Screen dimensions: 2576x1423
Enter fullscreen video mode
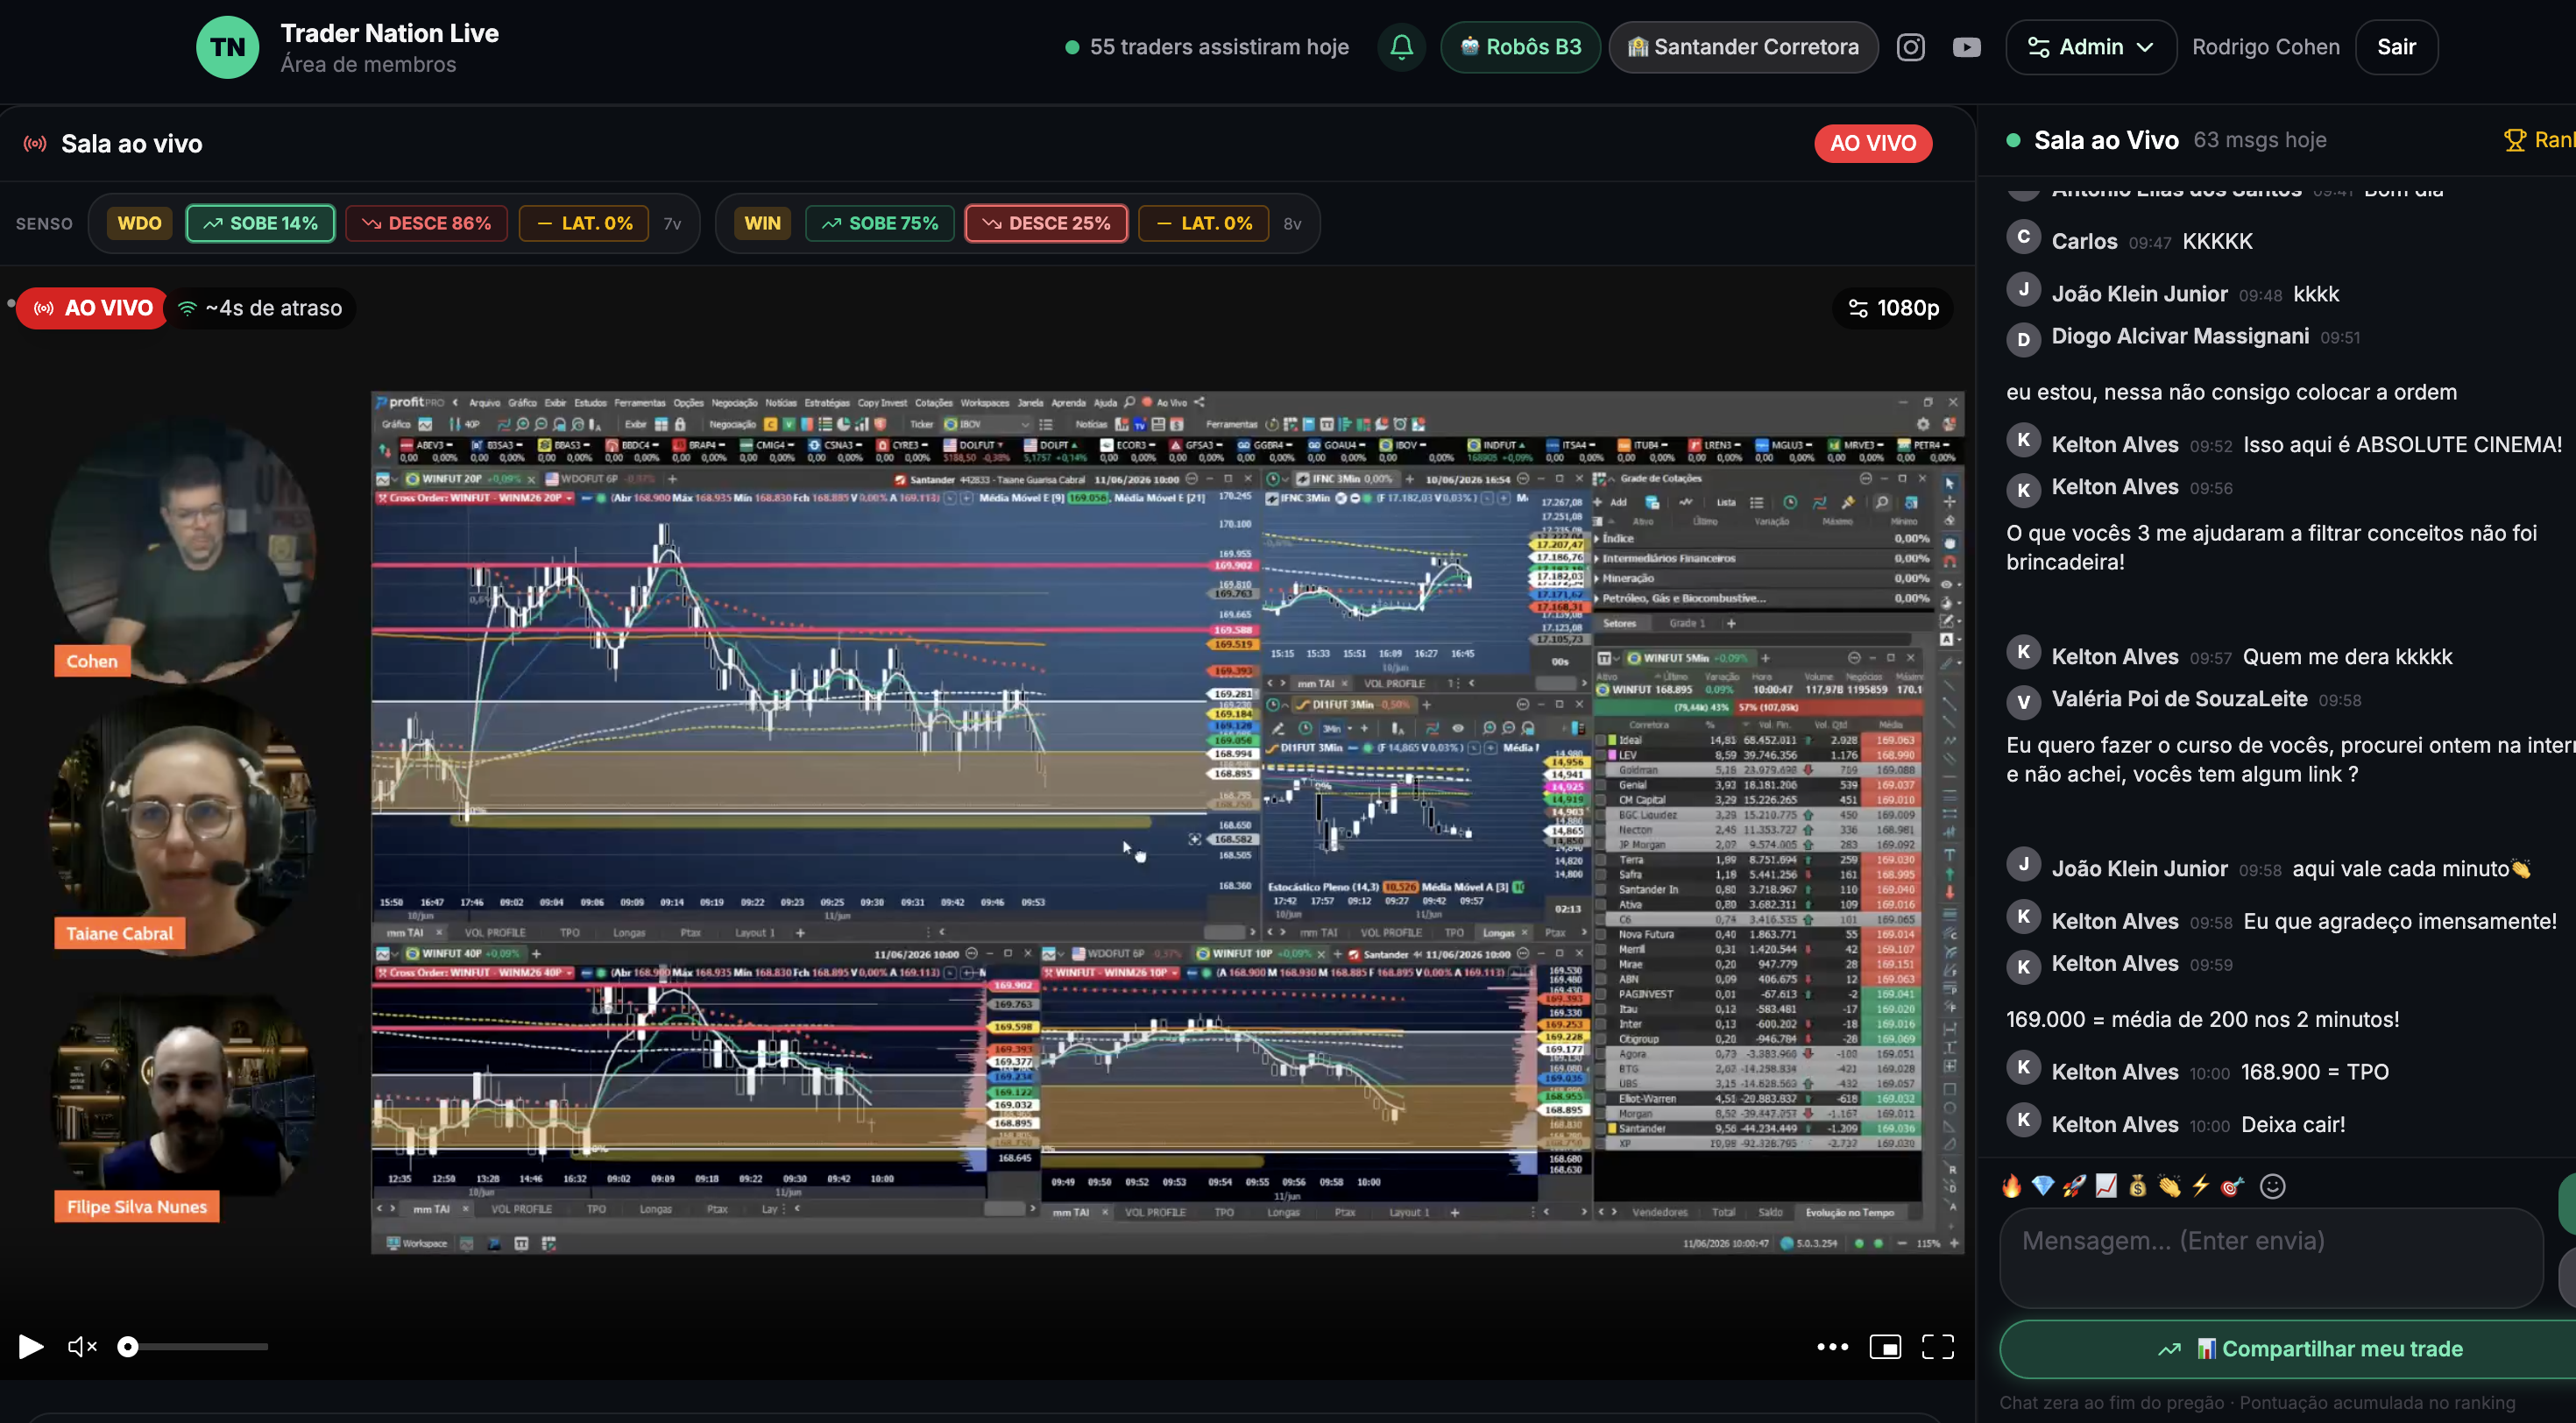pos(1937,1347)
